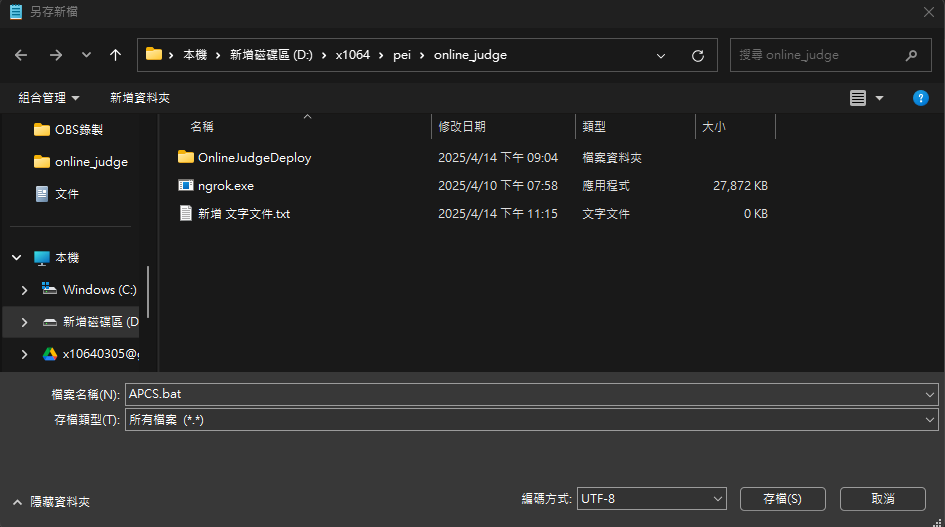945x527 pixels.
Task: Sort by 大小 column header
Action: (714, 127)
